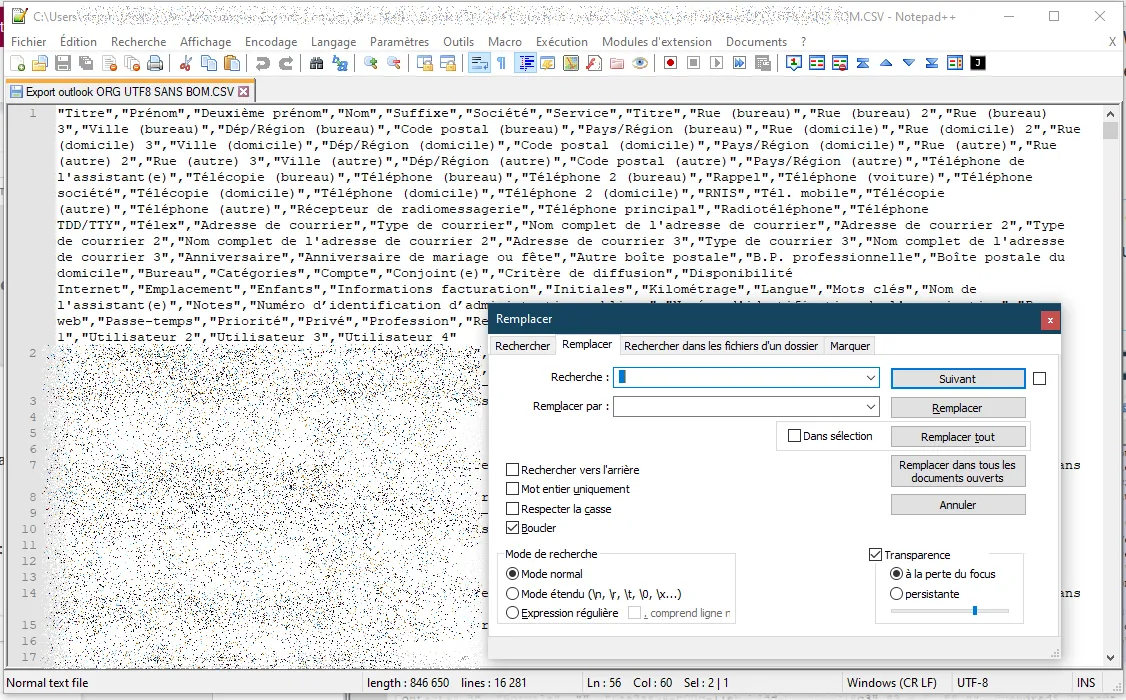This screenshot has width=1126, height=700.
Task: Click the Annuler button
Action: [958, 505]
